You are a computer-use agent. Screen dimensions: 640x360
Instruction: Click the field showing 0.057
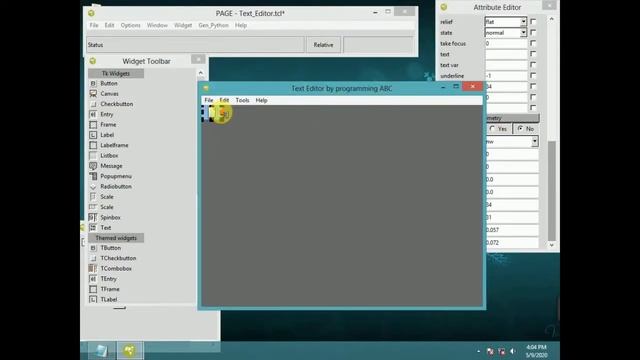tap(512, 230)
